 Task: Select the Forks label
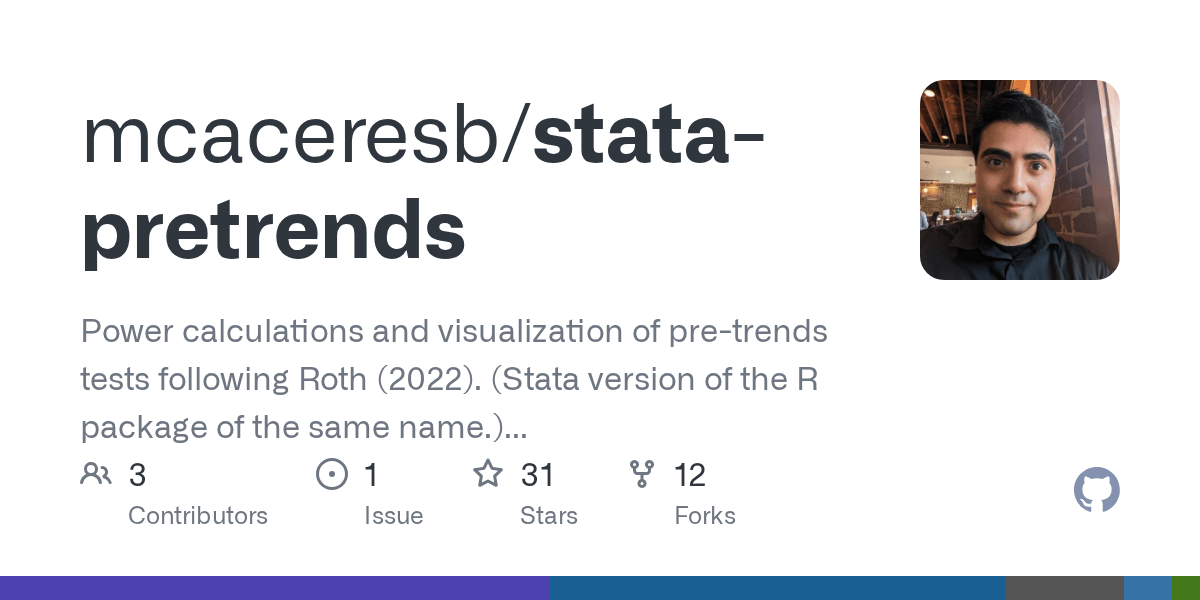[705, 516]
